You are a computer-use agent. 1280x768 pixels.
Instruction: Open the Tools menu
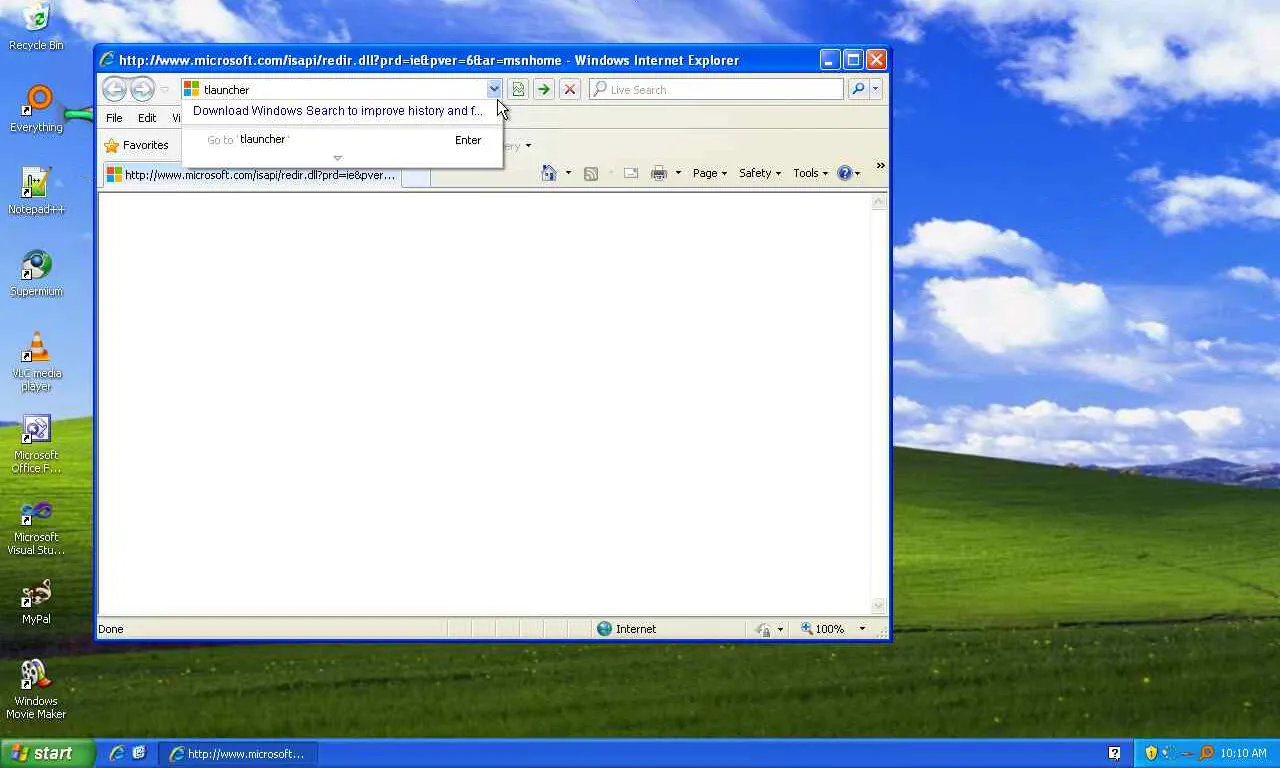(811, 173)
